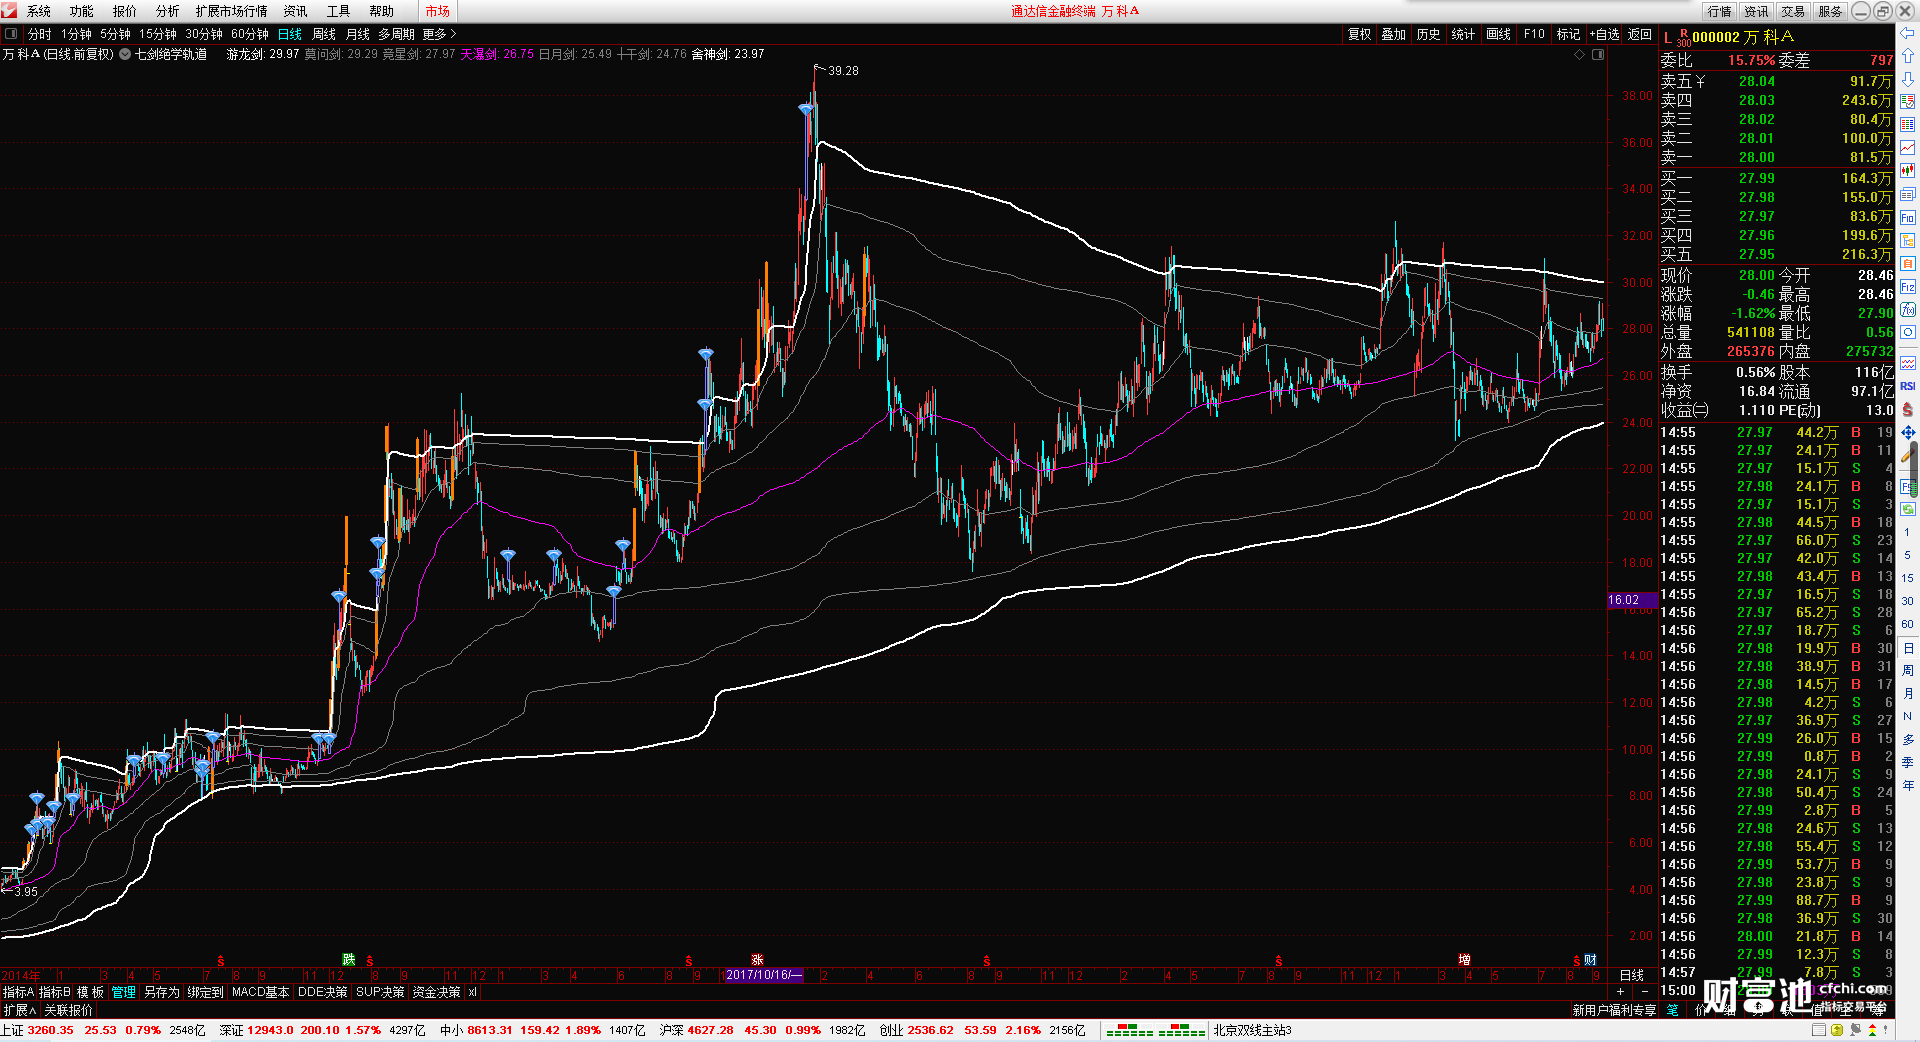
Task: Click the 行情 button at top right
Action: click(1720, 11)
